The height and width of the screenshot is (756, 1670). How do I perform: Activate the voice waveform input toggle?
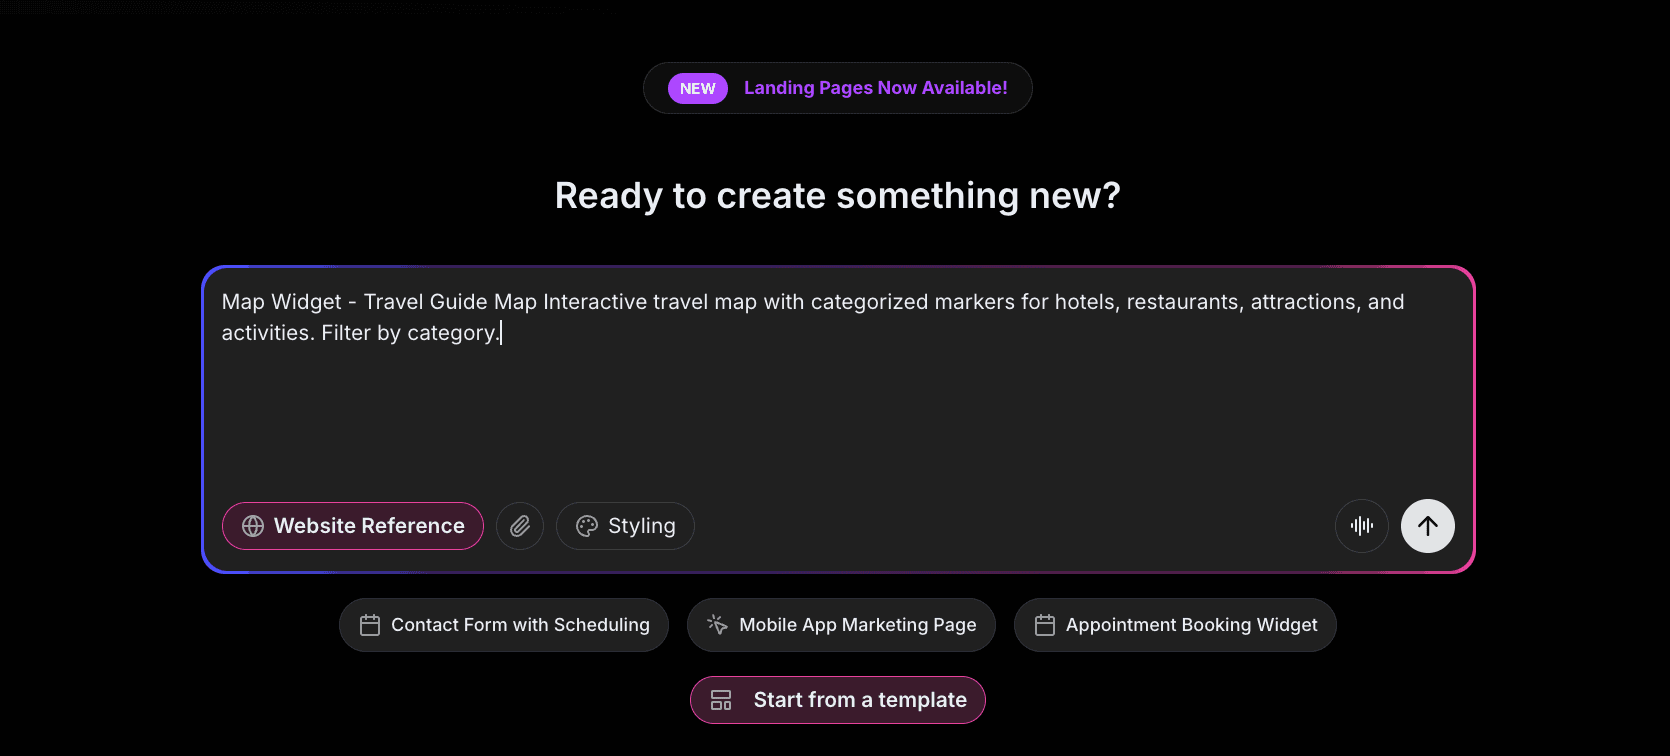1361,525
